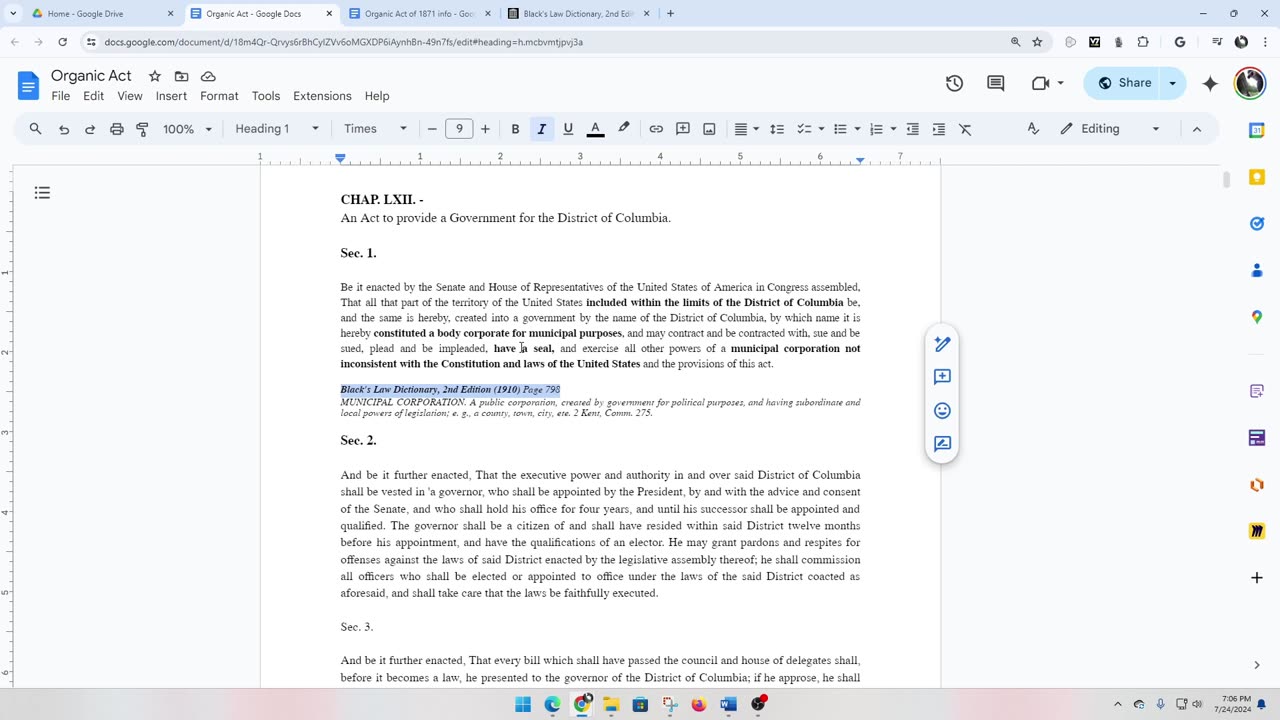Rename the Organic Act title
Viewport: 1280px width, 720px height.
[x=91, y=76]
